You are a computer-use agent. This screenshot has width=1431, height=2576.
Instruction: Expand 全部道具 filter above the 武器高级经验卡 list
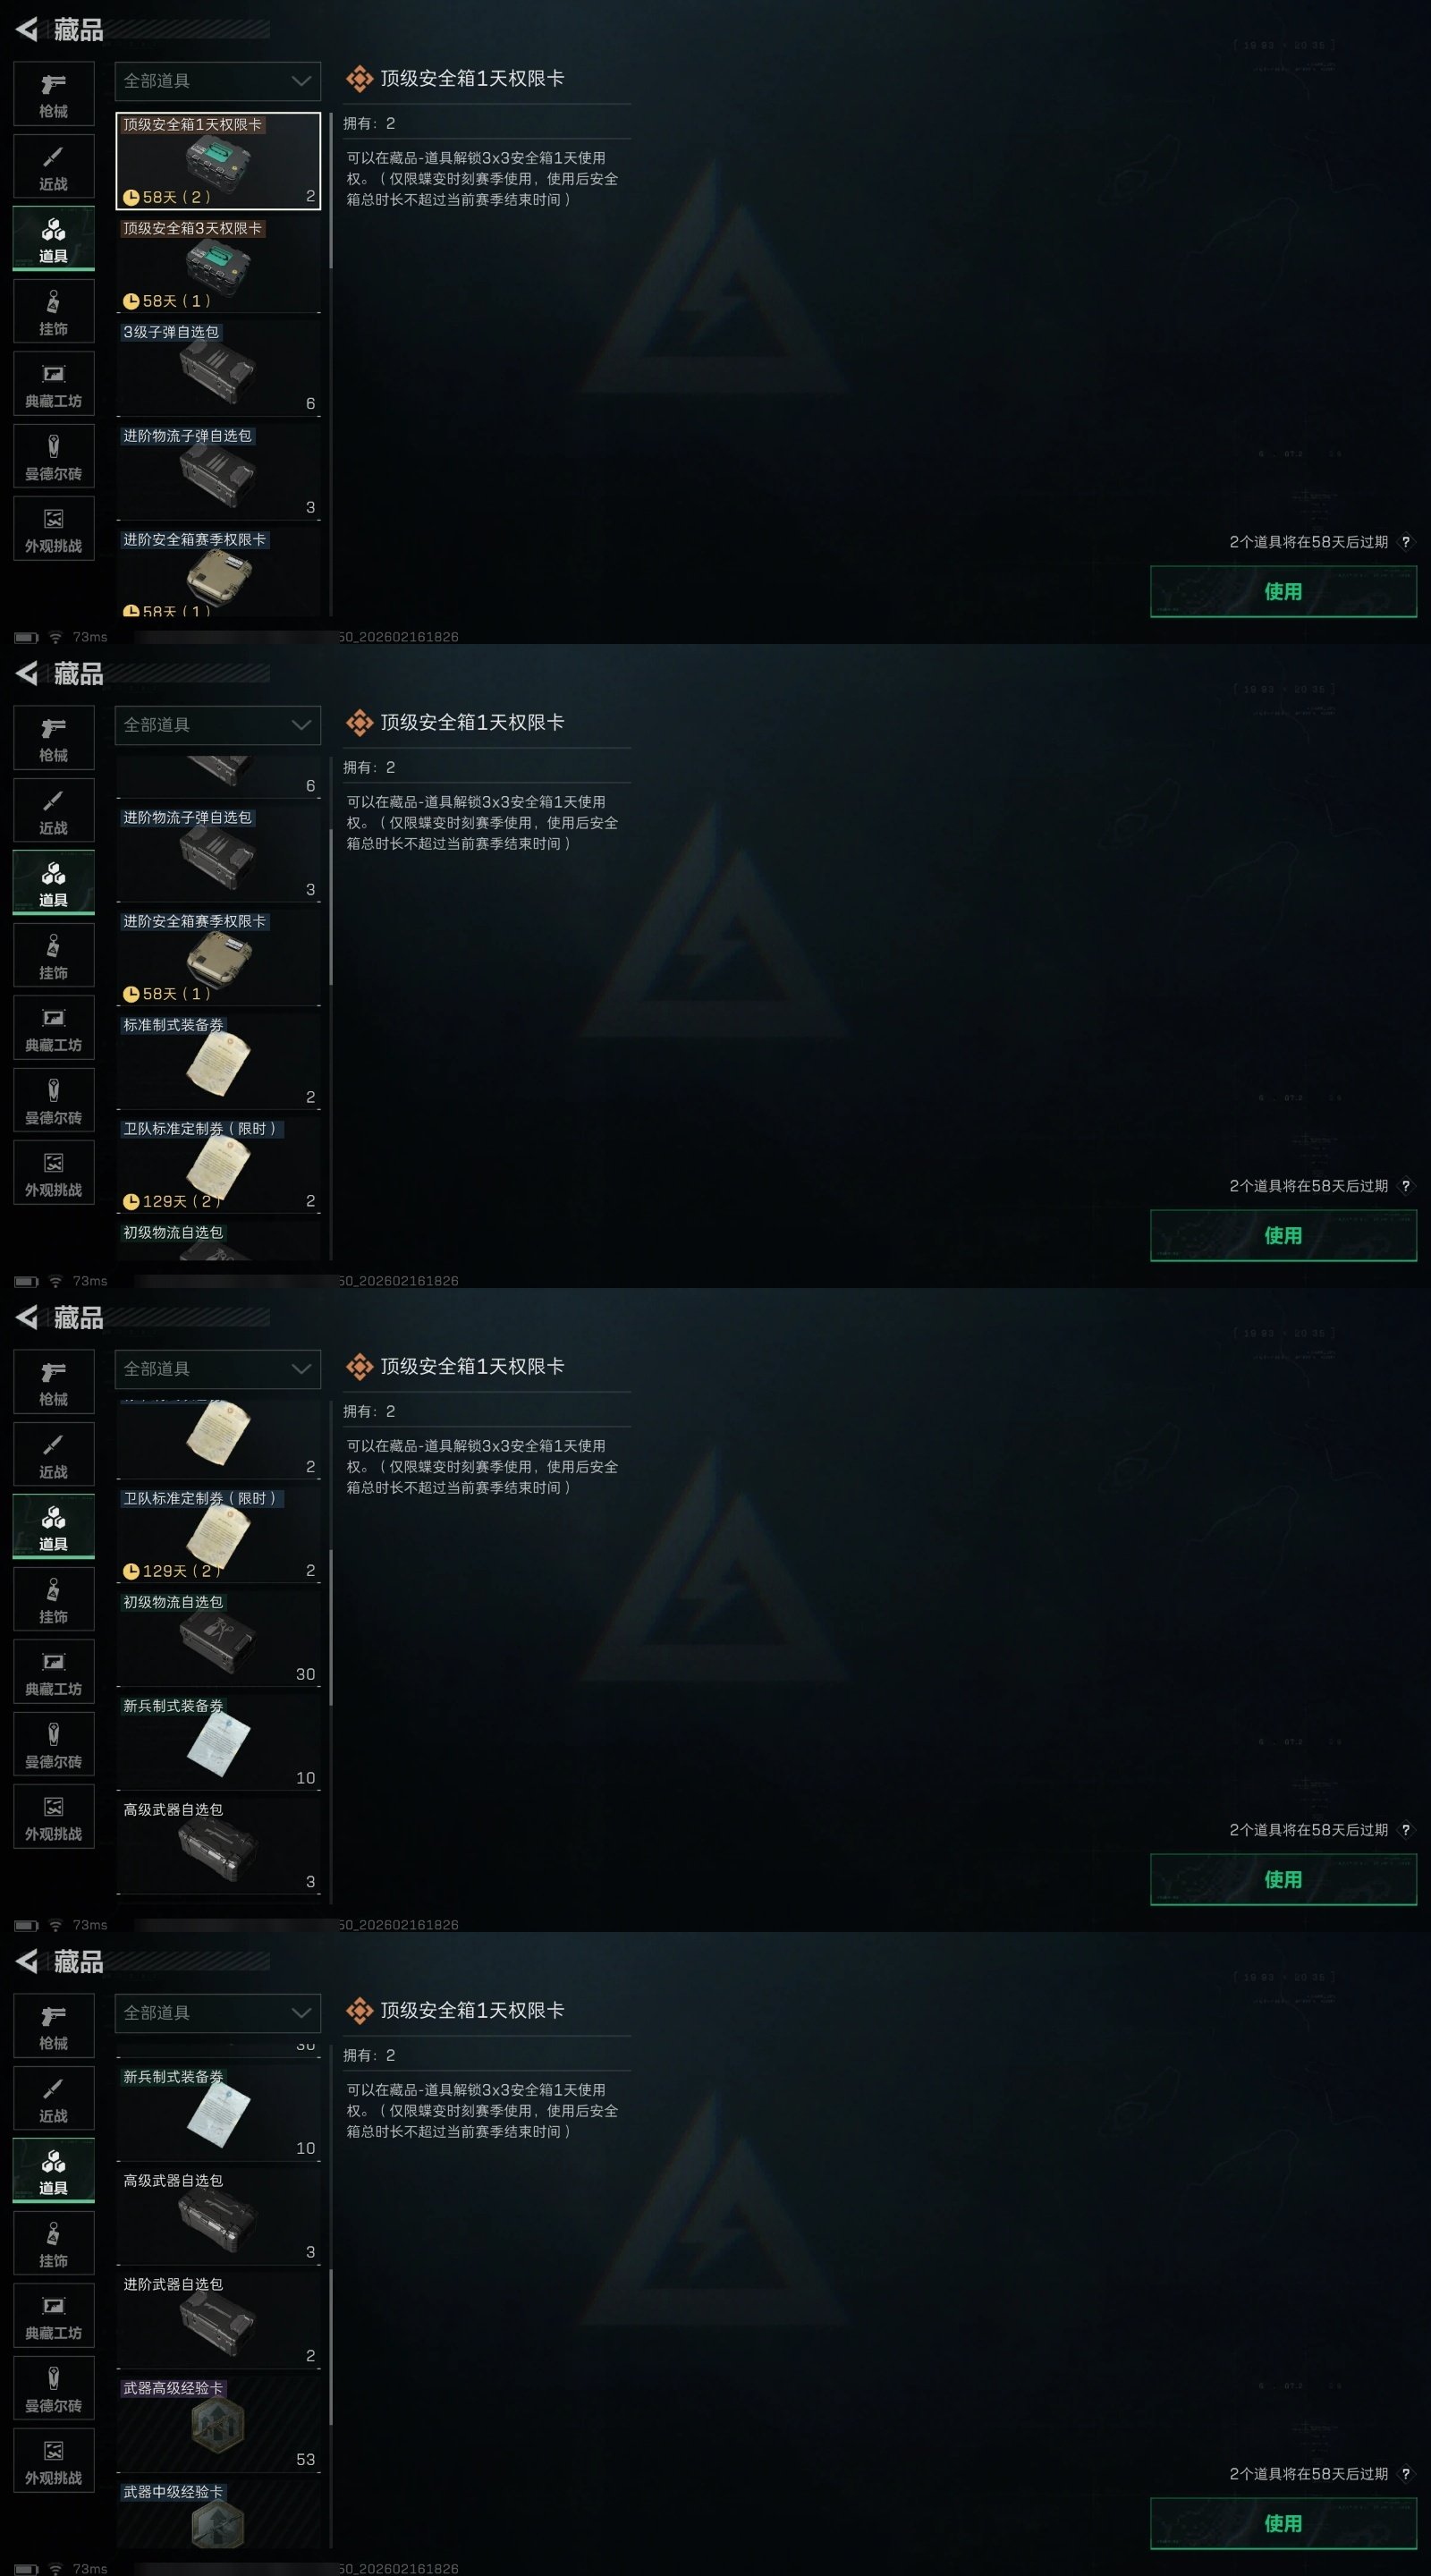click(218, 2013)
